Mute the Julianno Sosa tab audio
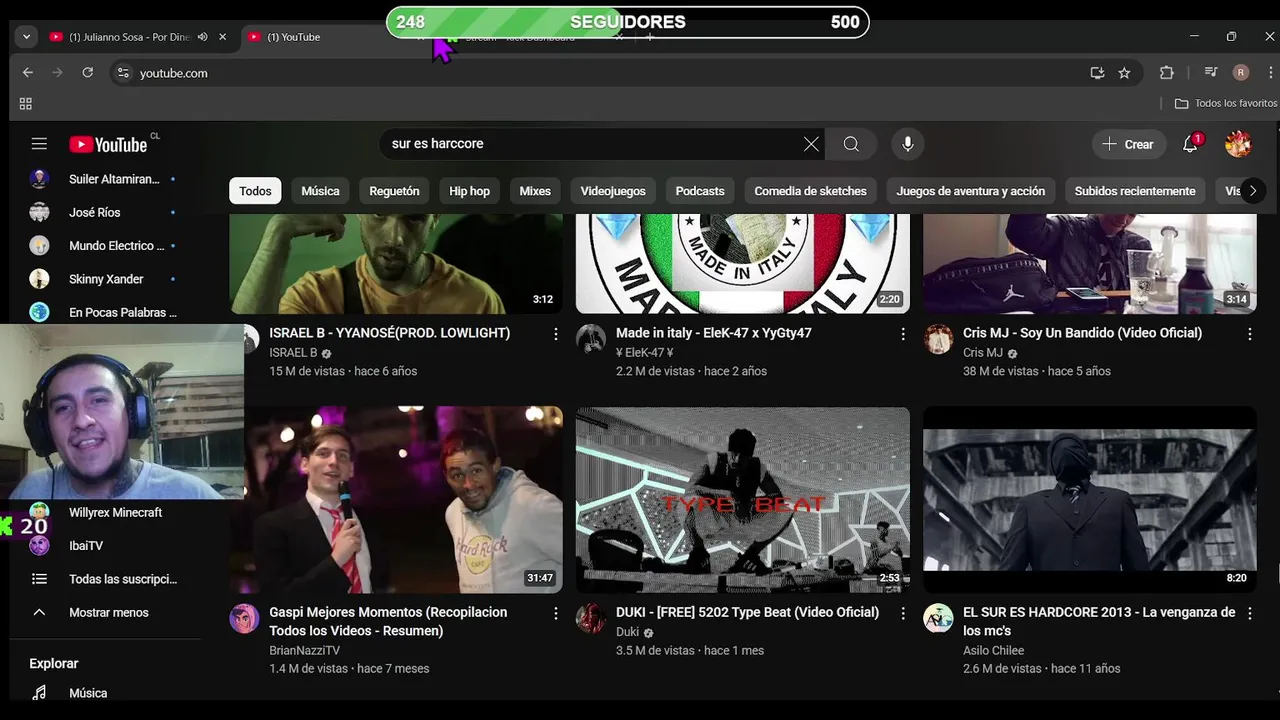This screenshot has width=1280, height=720. tap(202, 37)
